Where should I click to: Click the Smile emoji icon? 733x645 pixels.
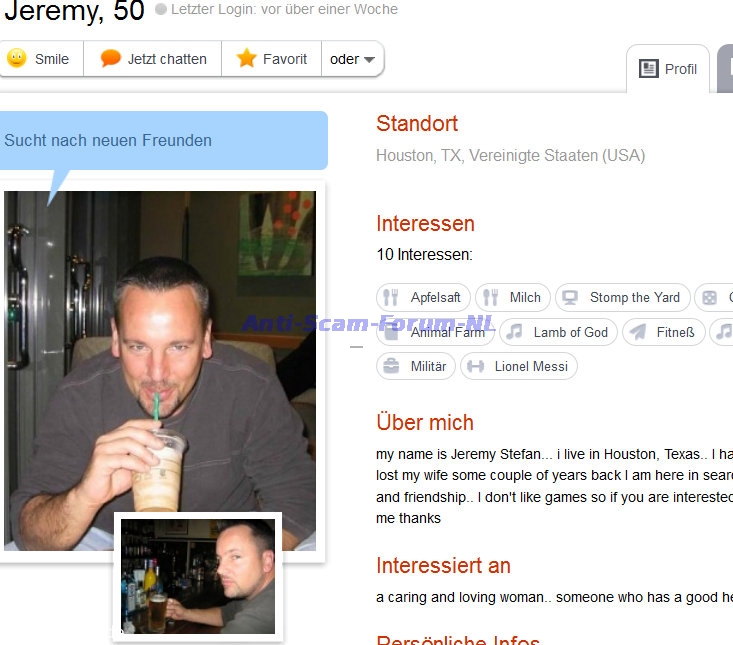point(17,58)
